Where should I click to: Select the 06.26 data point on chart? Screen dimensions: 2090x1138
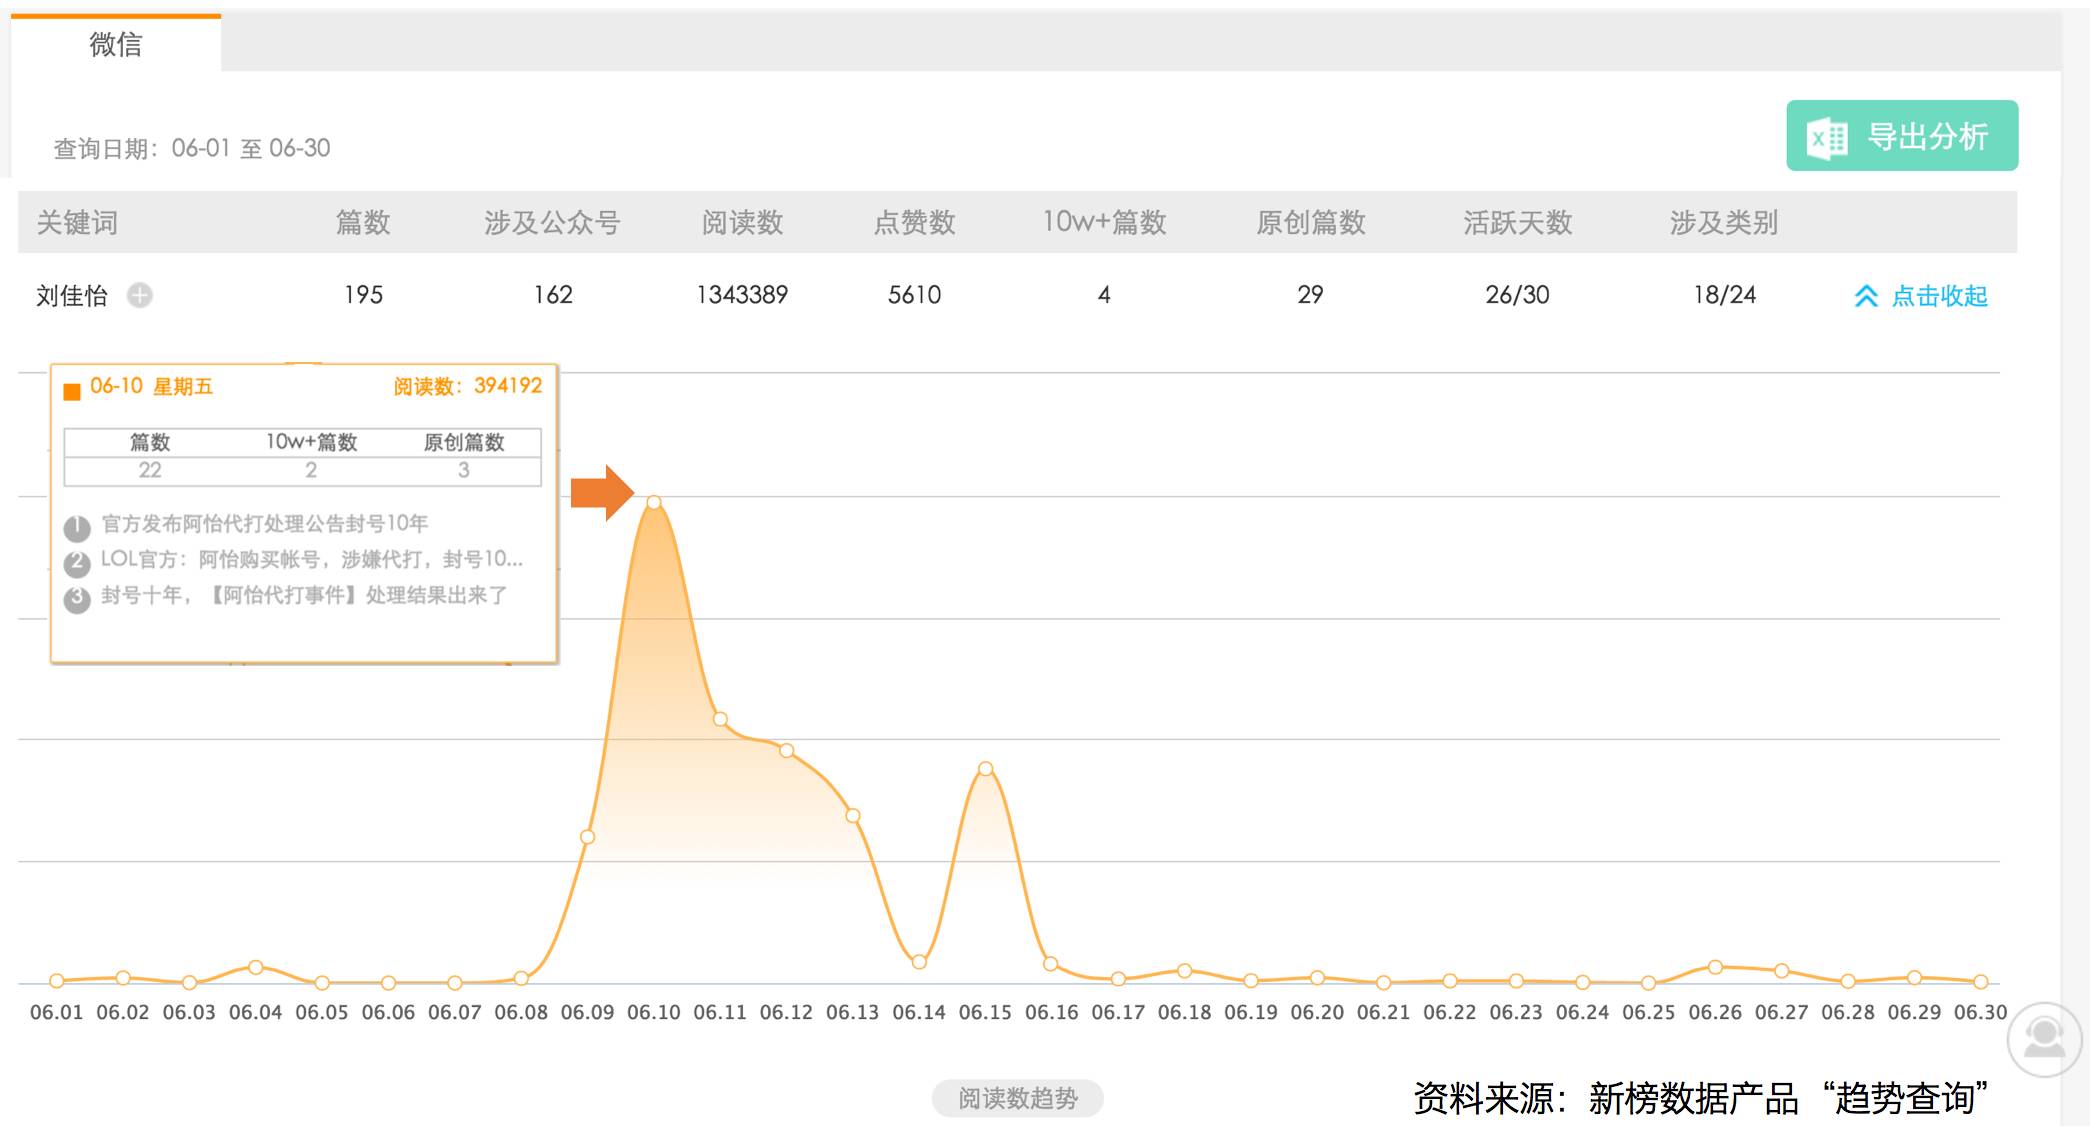[x=1715, y=967]
